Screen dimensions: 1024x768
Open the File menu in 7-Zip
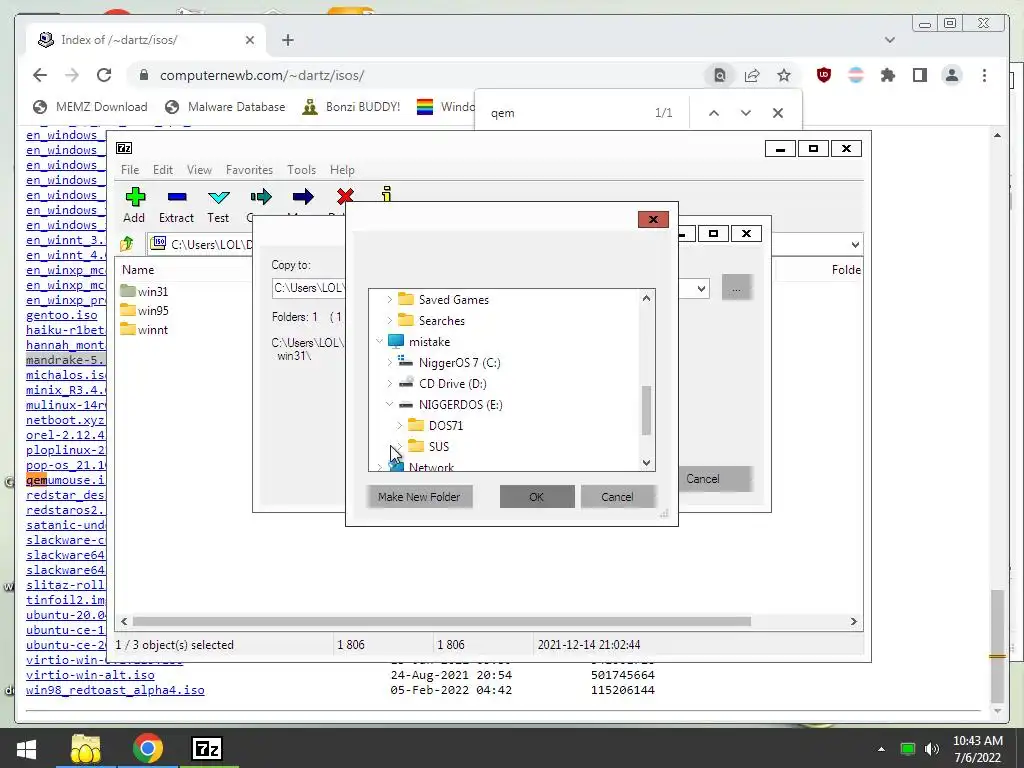coord(130,170)
